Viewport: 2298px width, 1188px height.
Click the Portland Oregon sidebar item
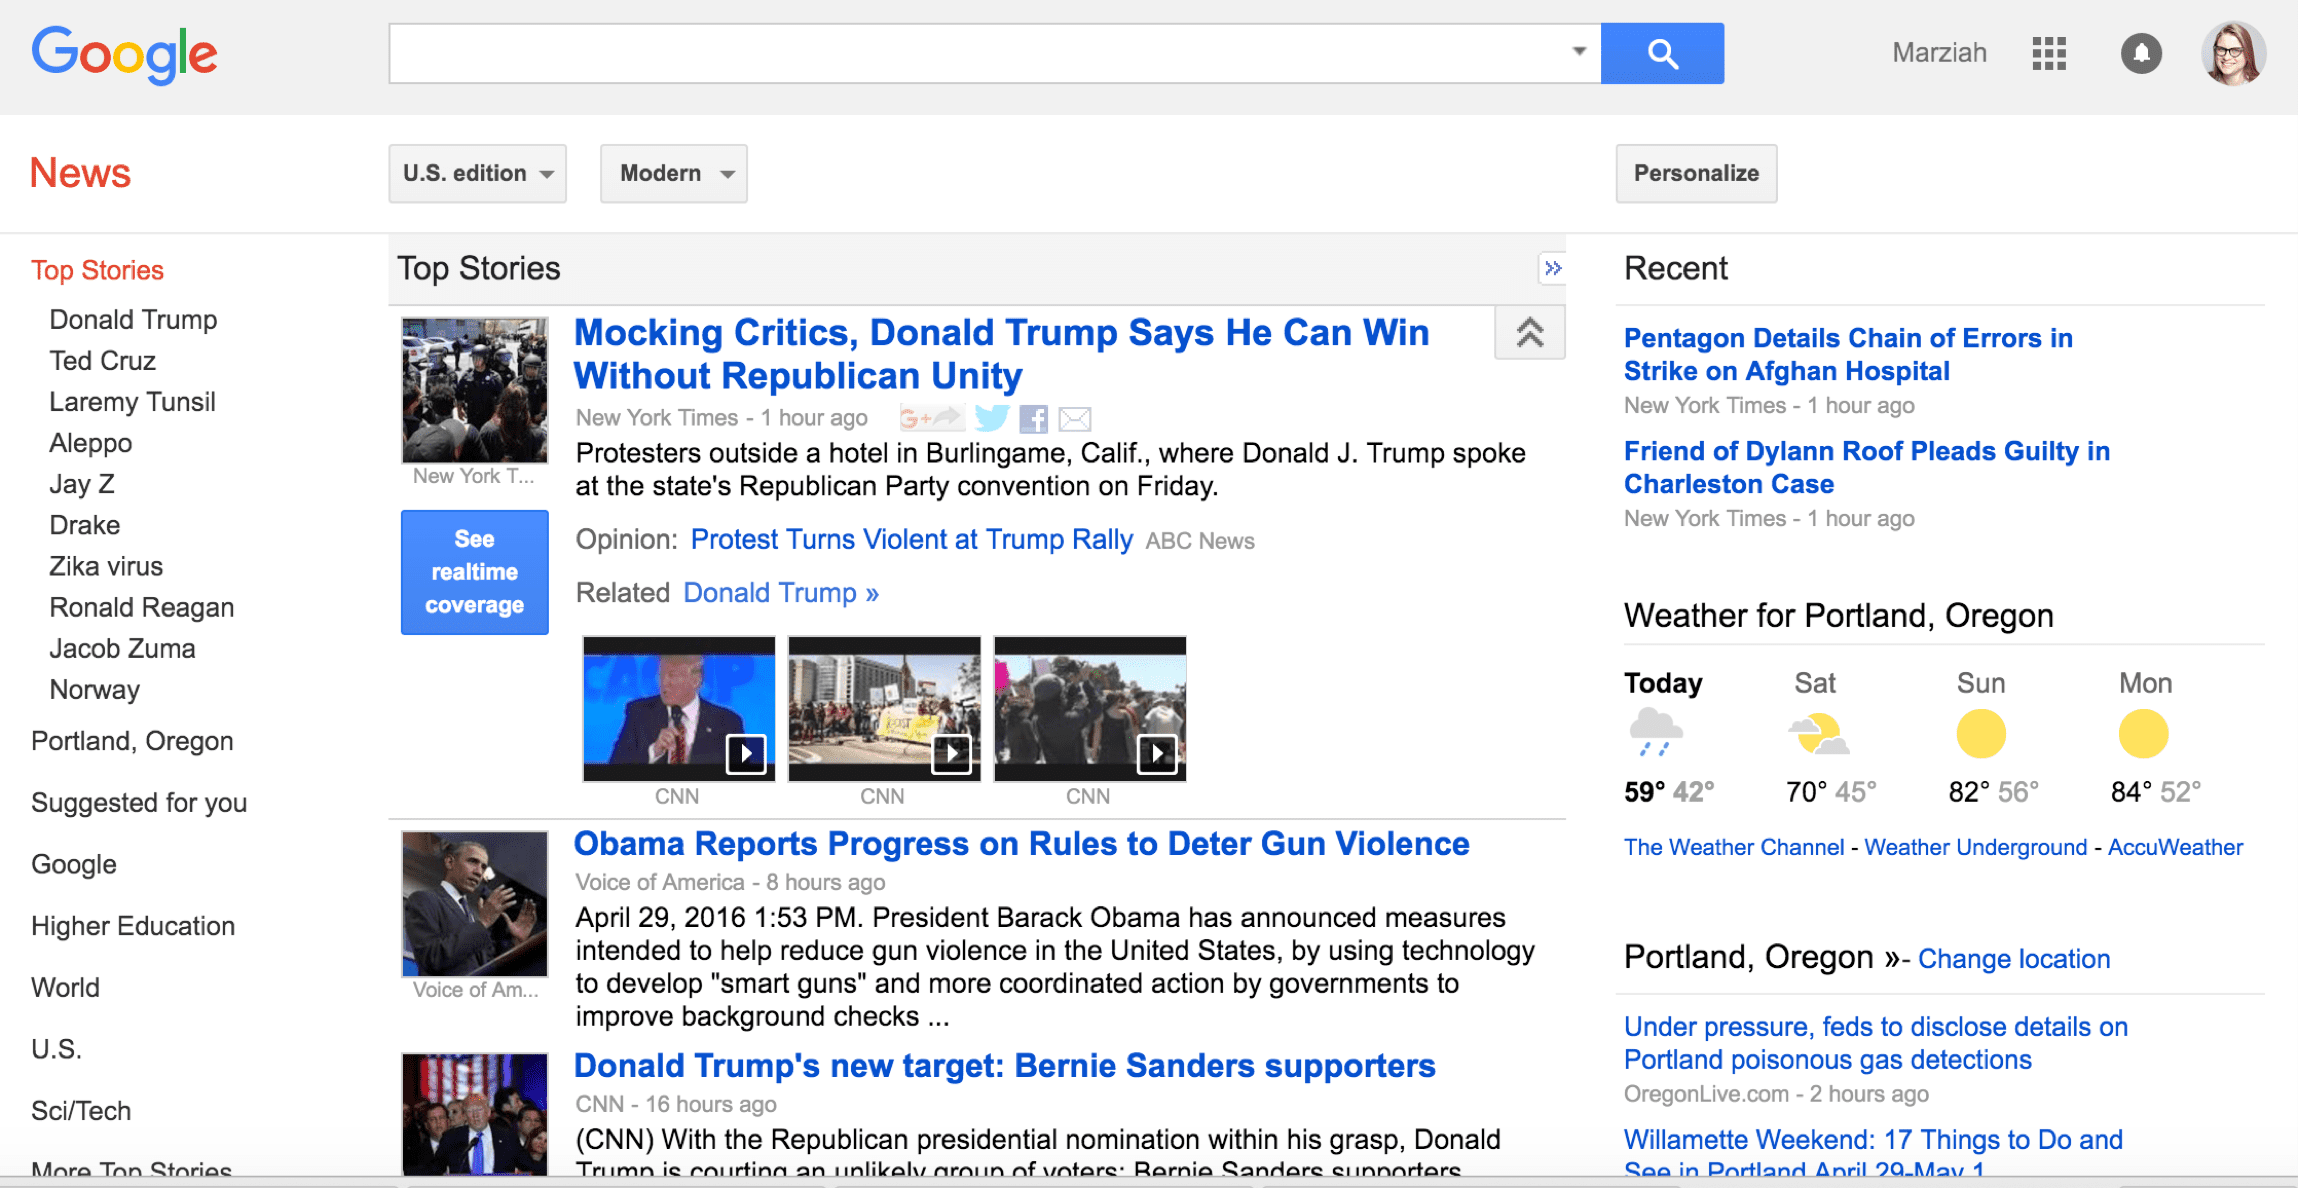point(132,741)
